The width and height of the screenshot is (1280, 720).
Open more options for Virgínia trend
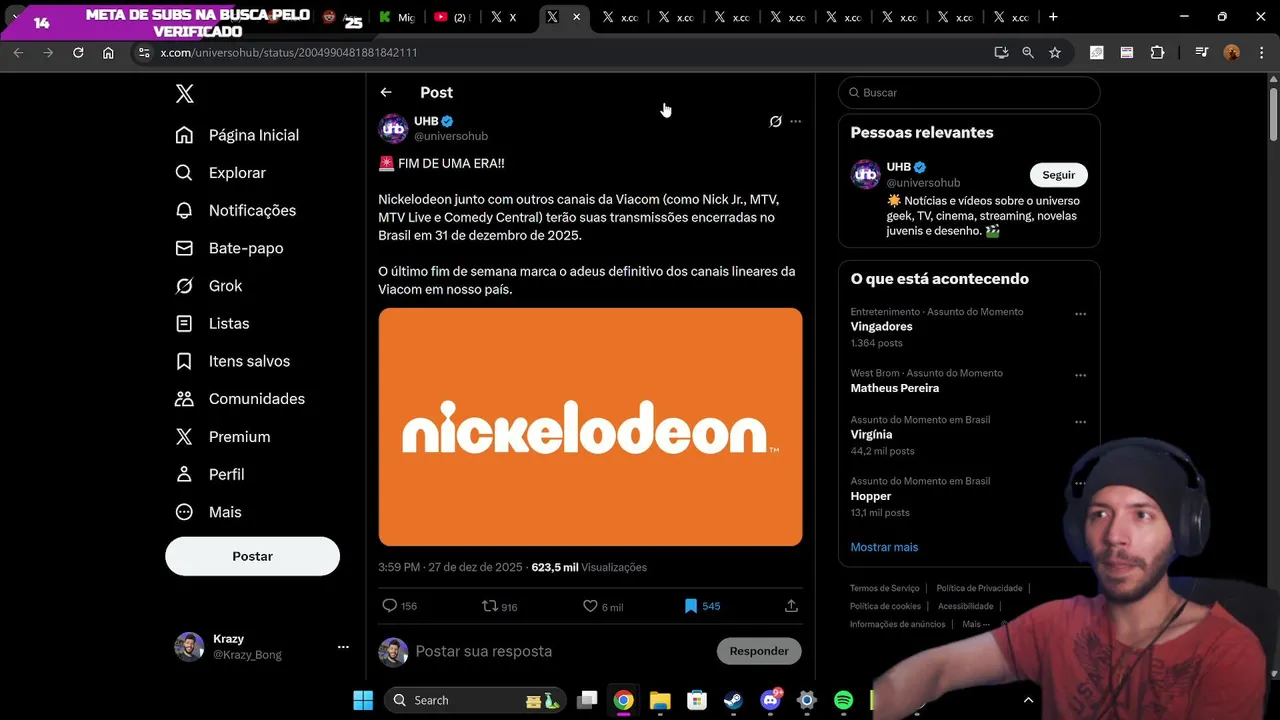[1080, 422]
